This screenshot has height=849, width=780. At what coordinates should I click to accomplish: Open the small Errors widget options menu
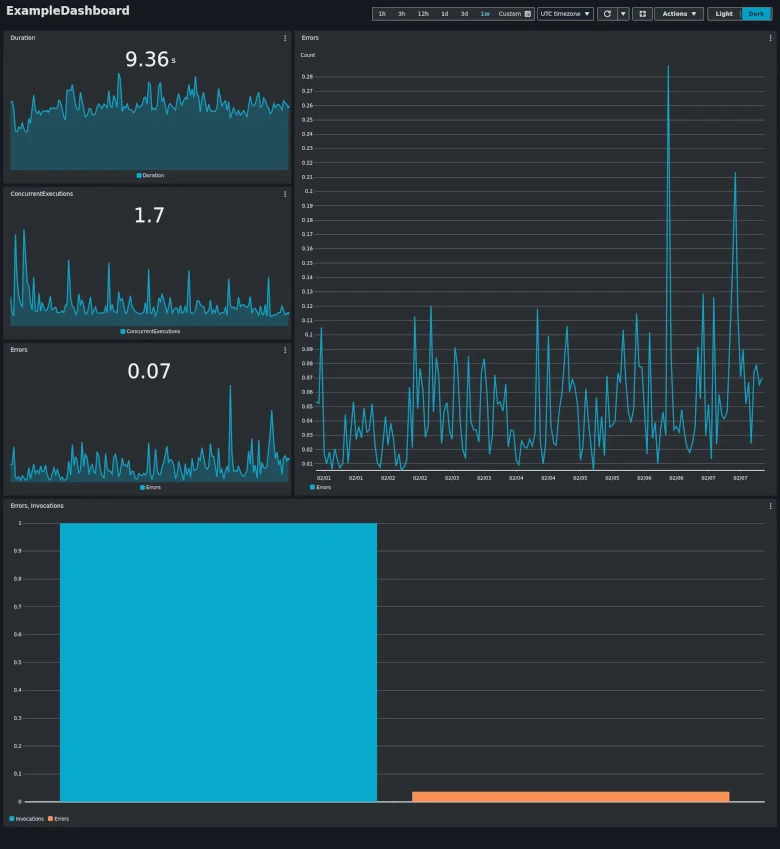tap(285, 350)
